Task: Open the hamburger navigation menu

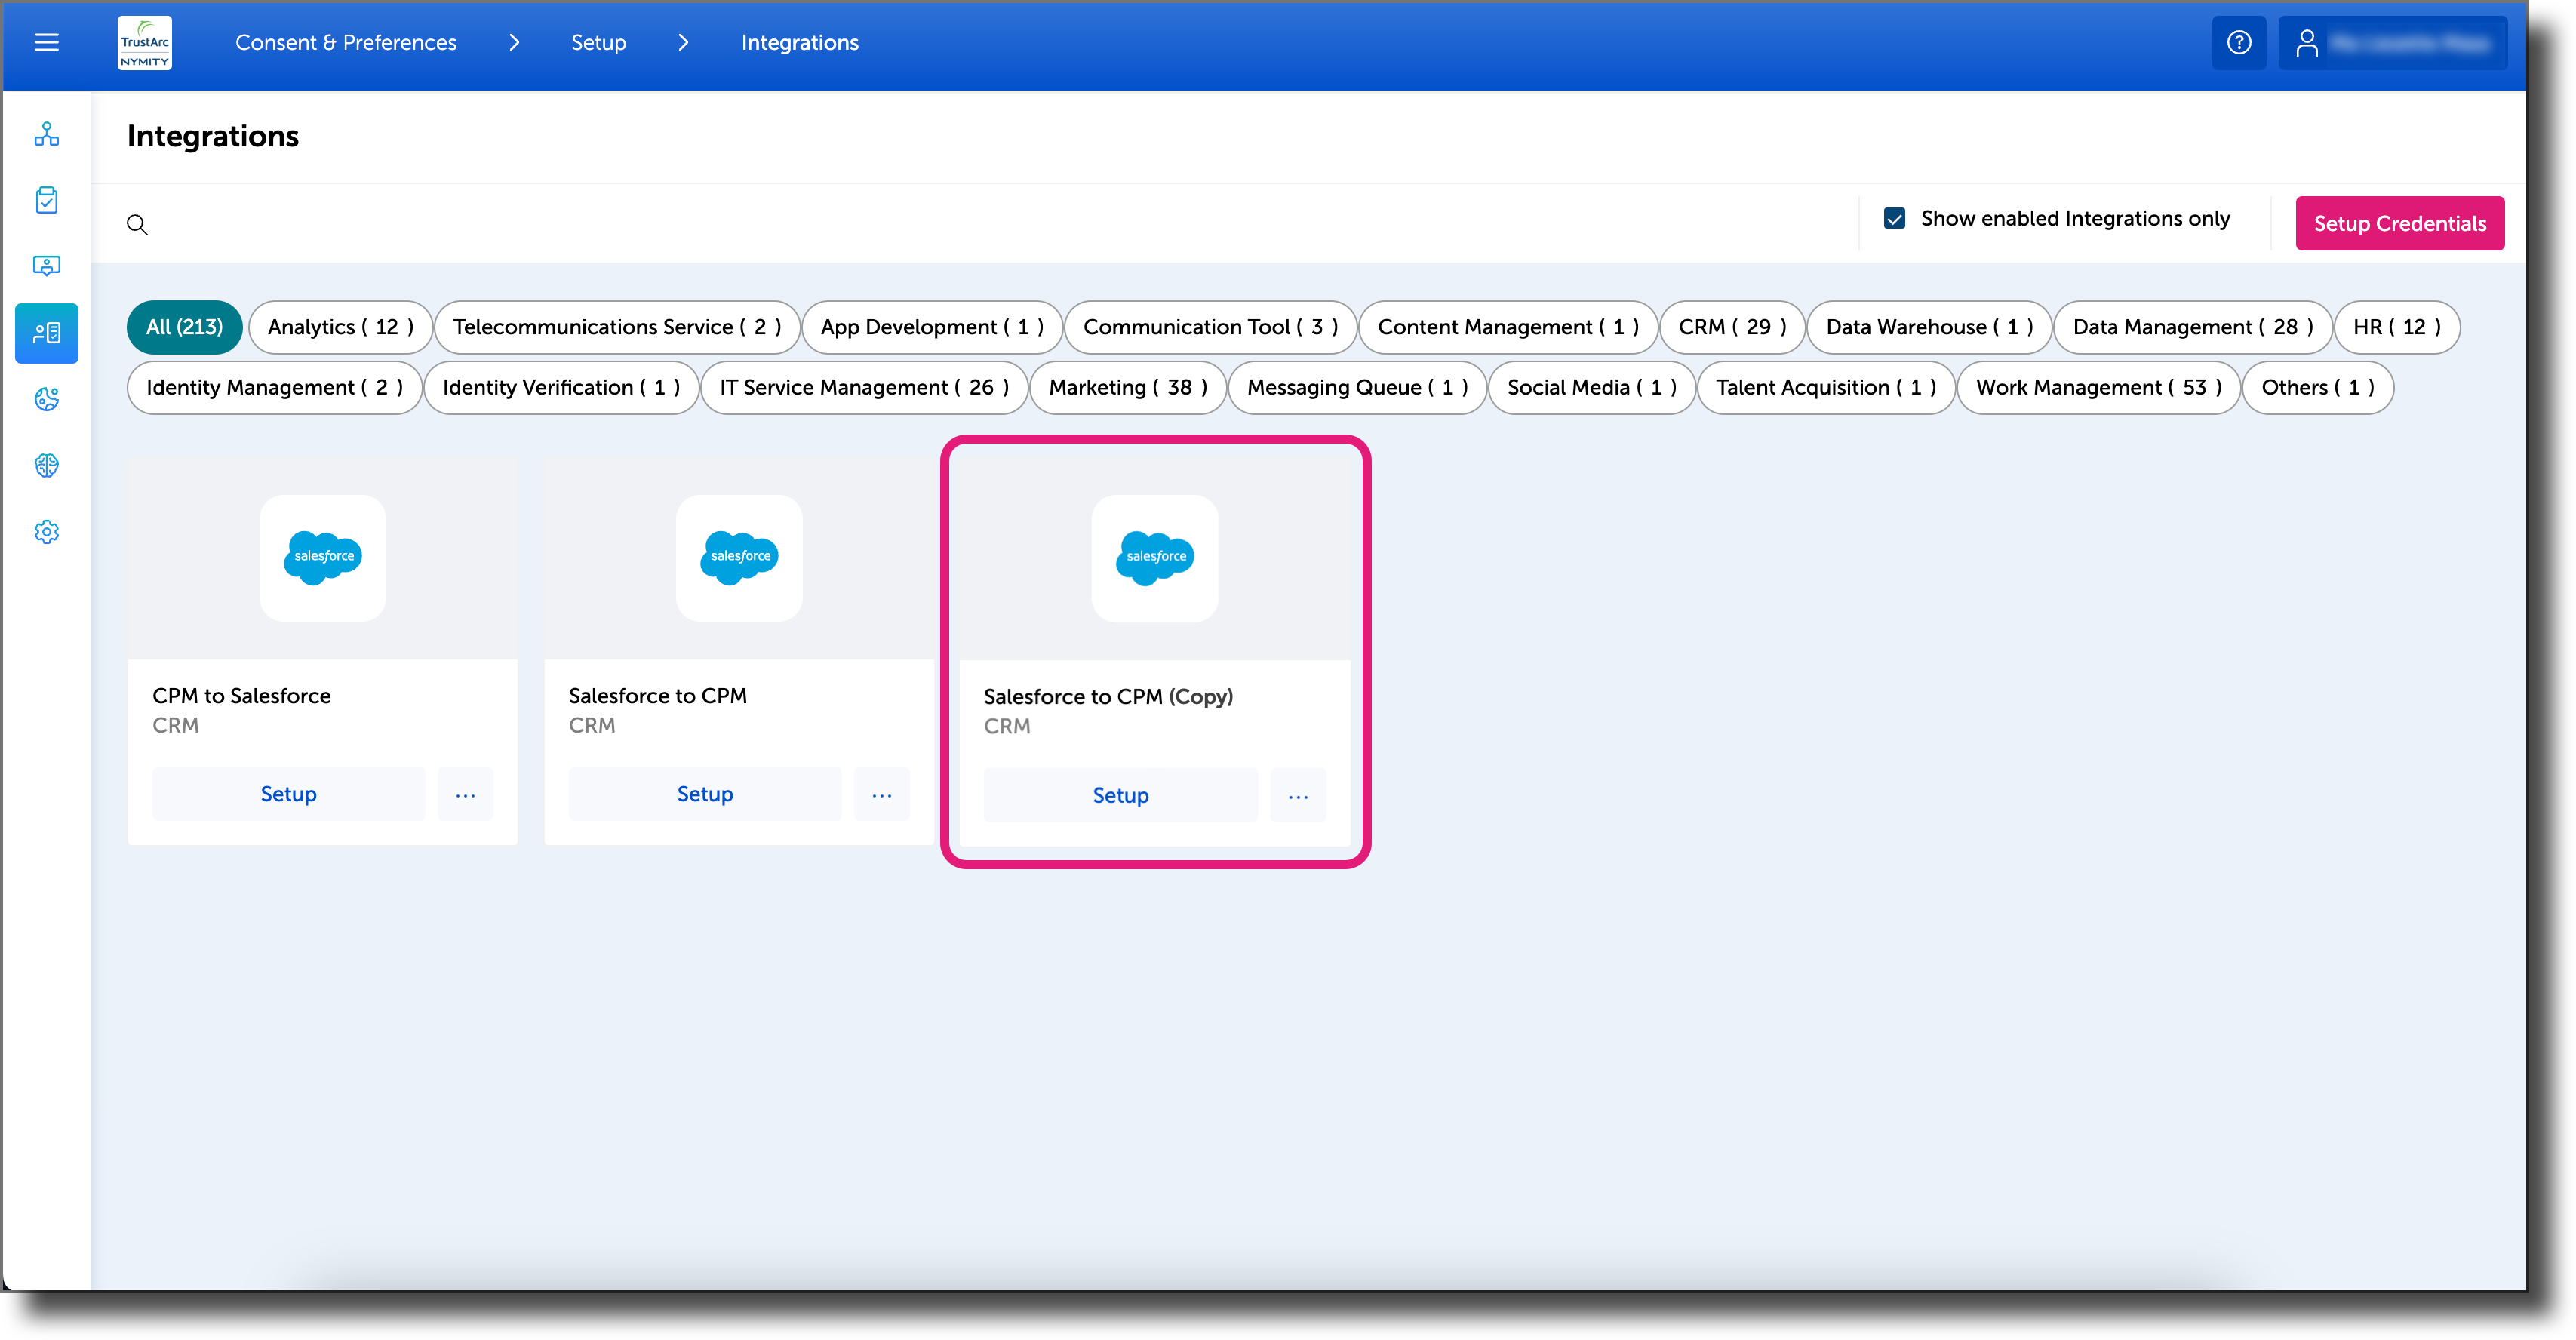Action: click(46, 43)
